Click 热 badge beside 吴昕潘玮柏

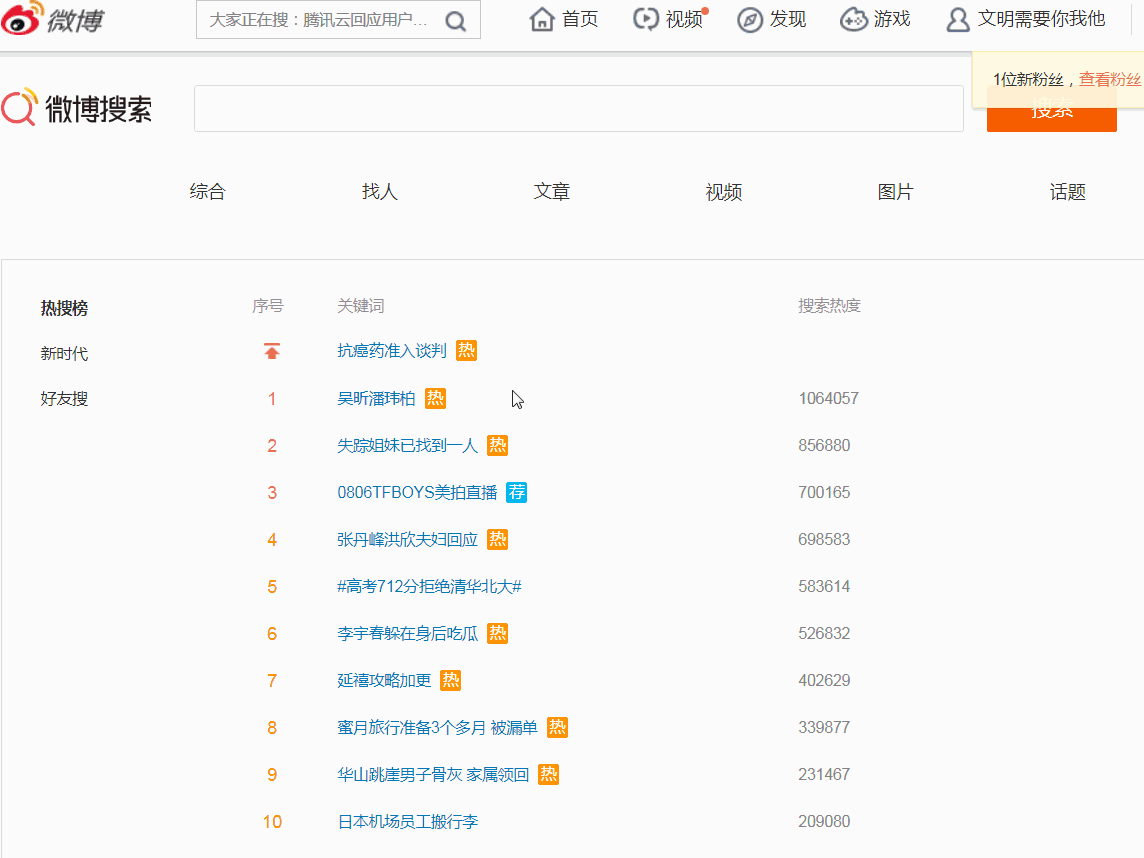point(436,398)
